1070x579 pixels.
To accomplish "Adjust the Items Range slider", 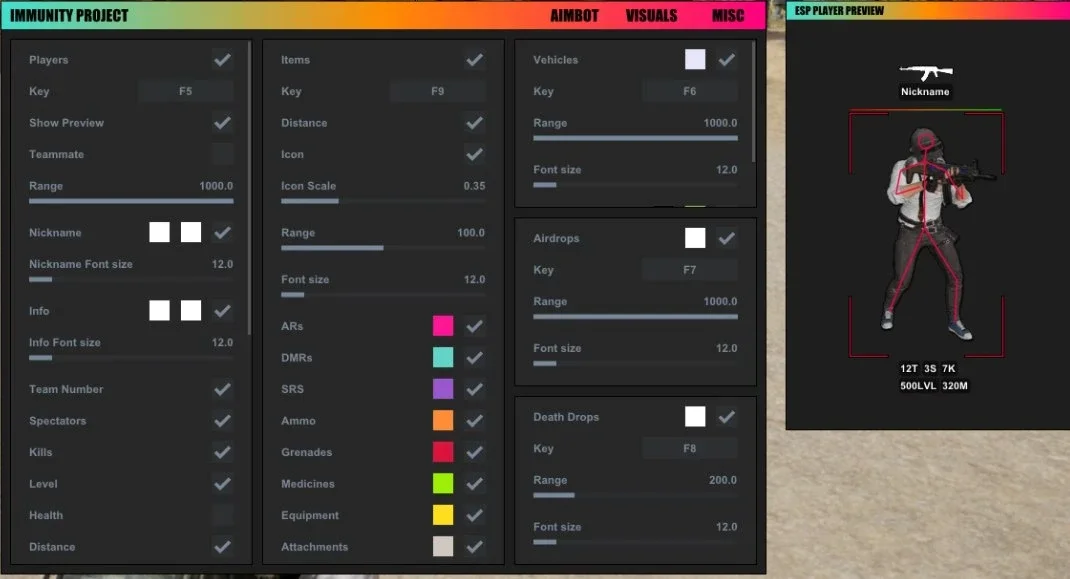I will pyautogui.click(x=383, y=248).
